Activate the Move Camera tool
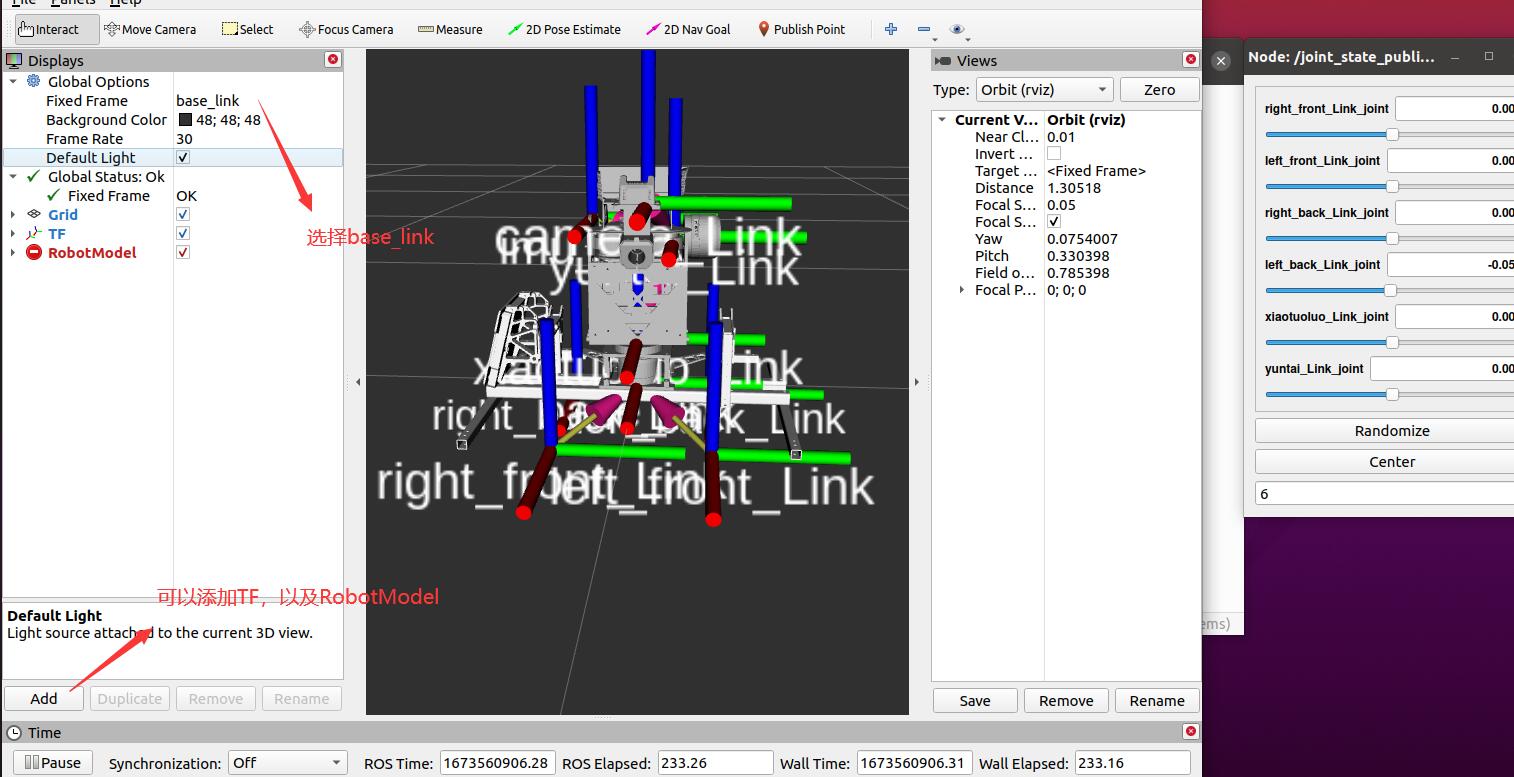The image size is (1514, 777). point(150,29)
